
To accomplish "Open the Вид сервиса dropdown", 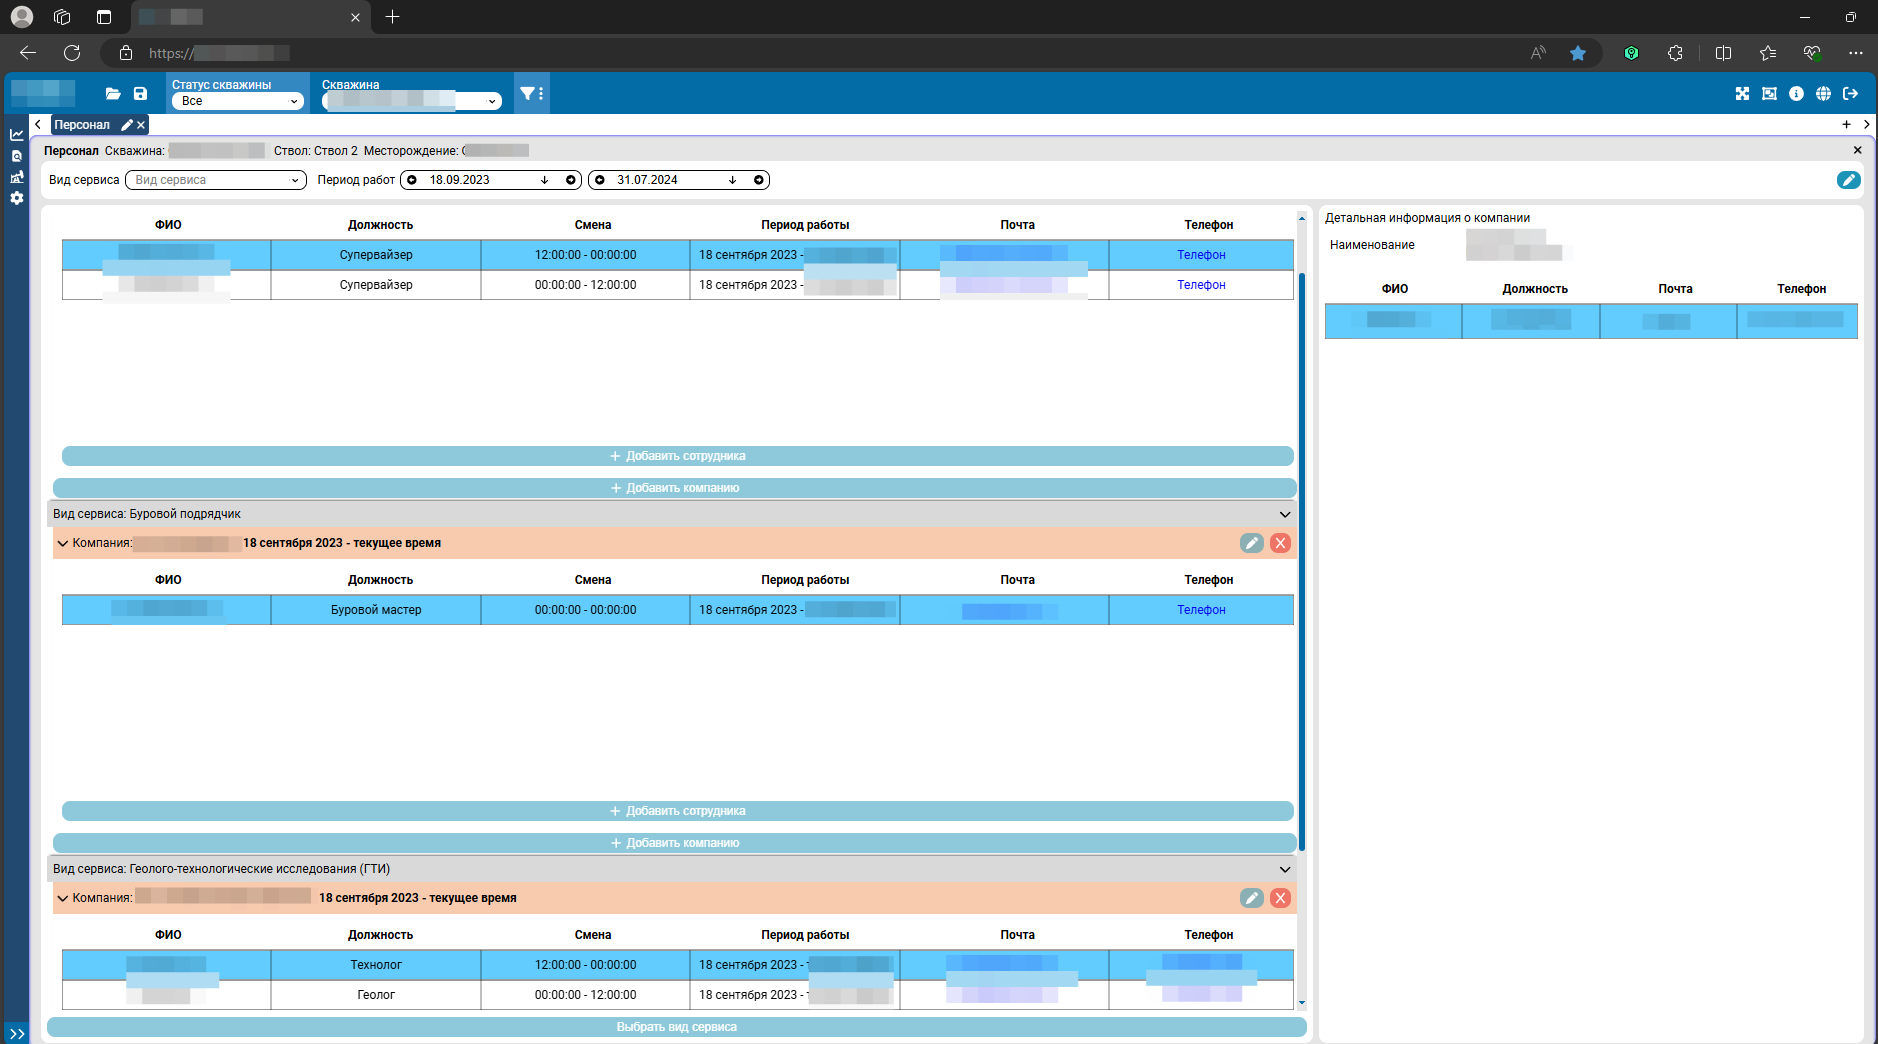I will pos(215,180).
